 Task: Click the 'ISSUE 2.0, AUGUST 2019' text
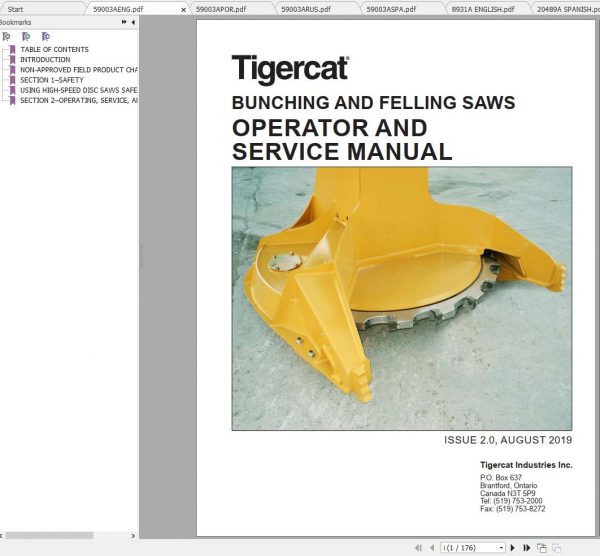pos(508,440)
